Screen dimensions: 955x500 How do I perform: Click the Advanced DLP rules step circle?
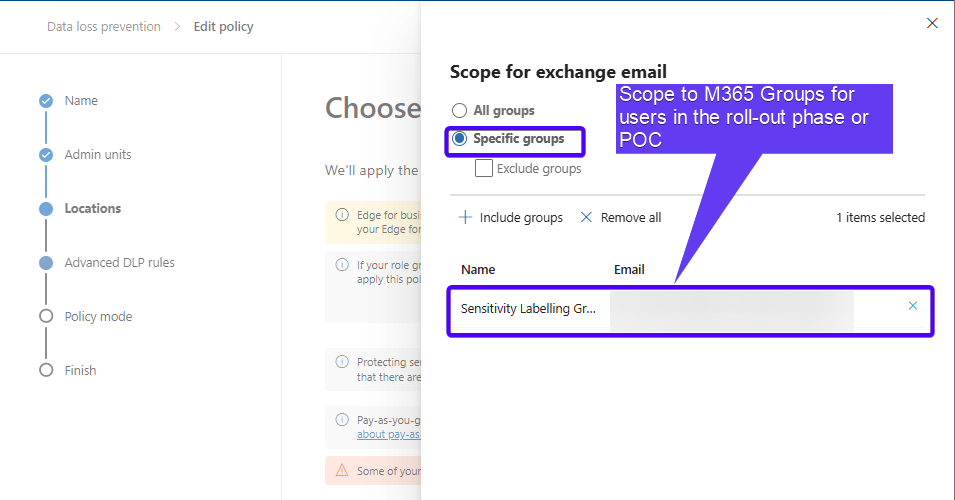point(46,262)
